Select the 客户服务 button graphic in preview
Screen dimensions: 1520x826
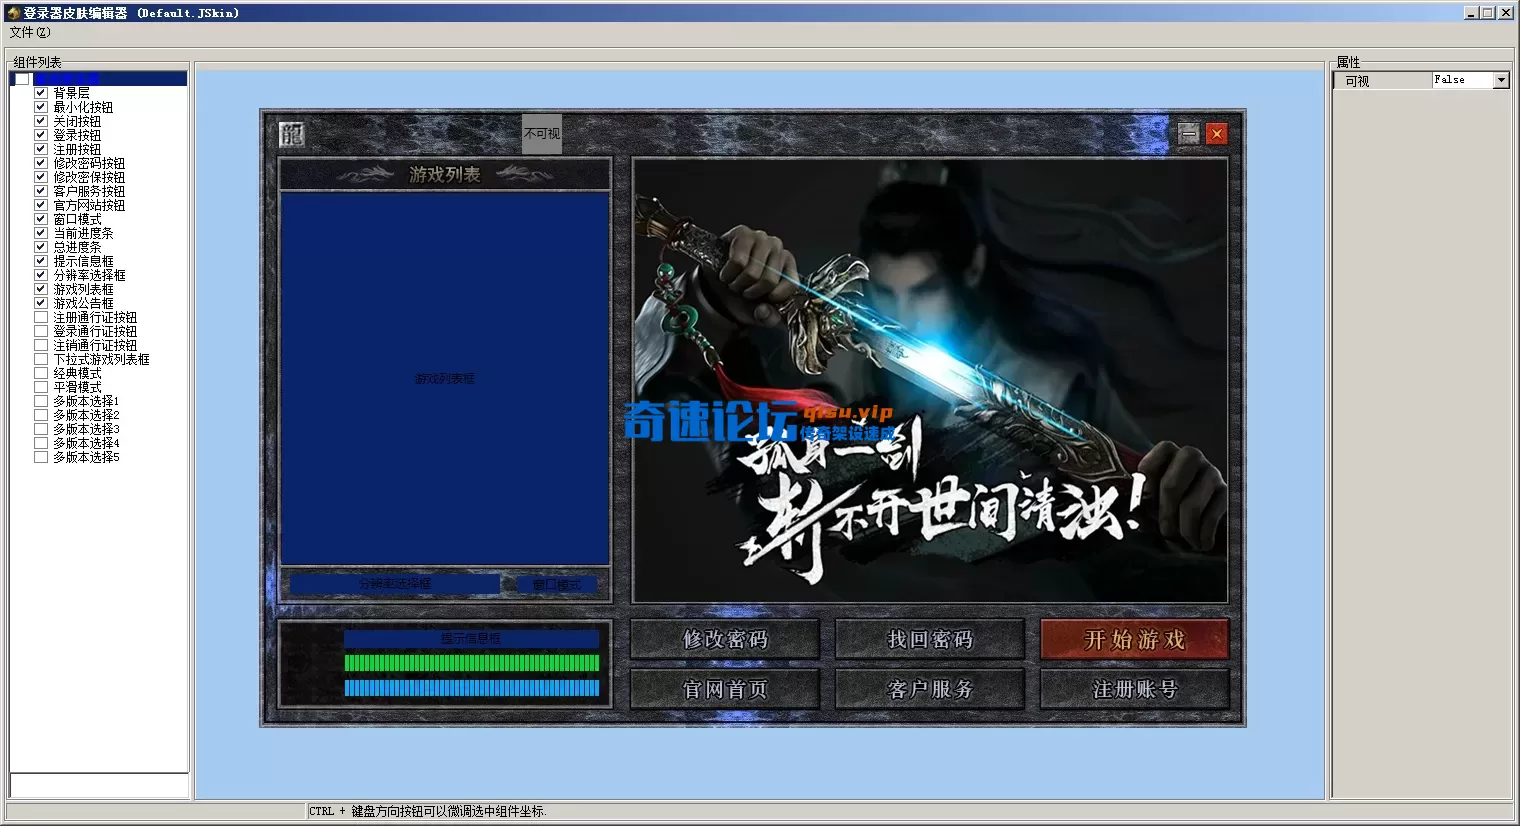929,688
